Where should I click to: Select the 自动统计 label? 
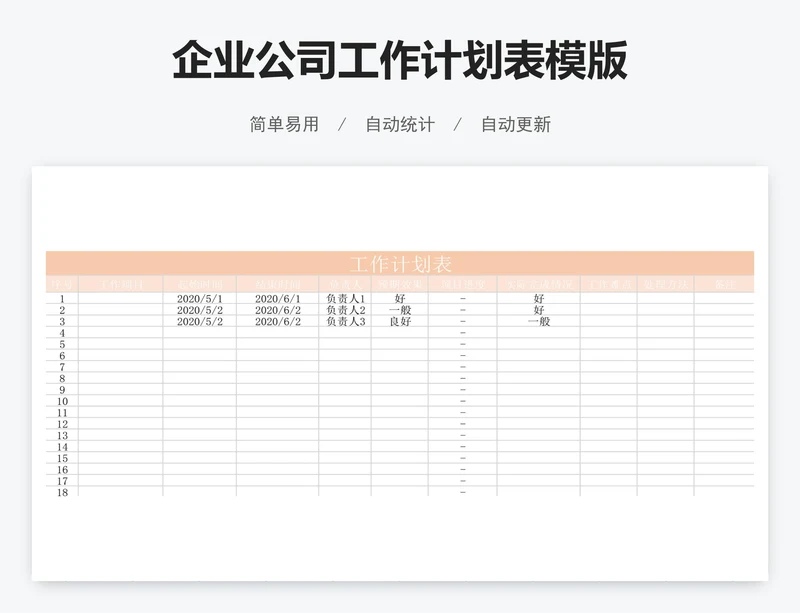(400, 125)
